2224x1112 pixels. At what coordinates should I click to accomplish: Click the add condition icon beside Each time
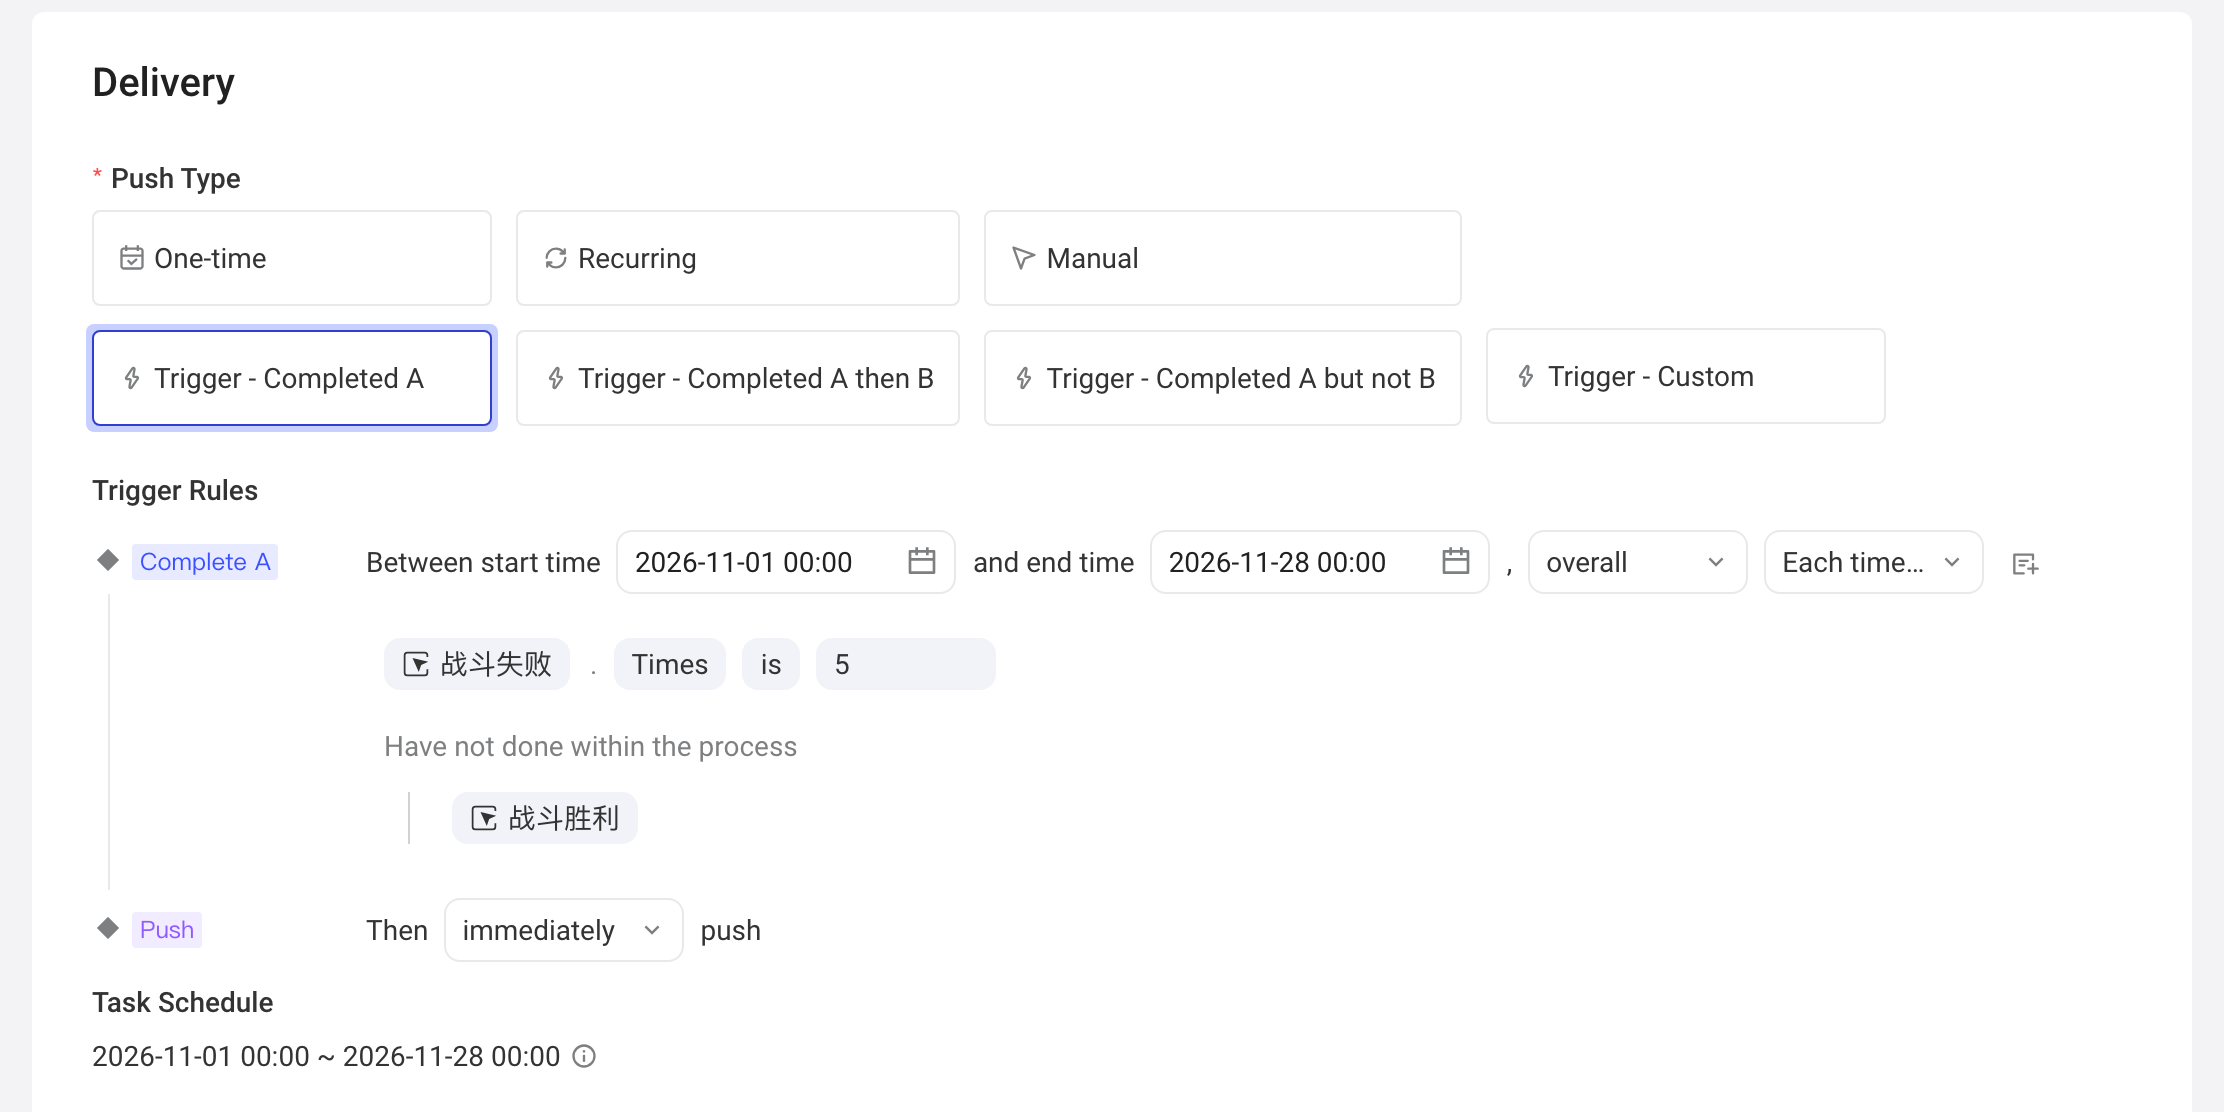[x=2025, y=564]
